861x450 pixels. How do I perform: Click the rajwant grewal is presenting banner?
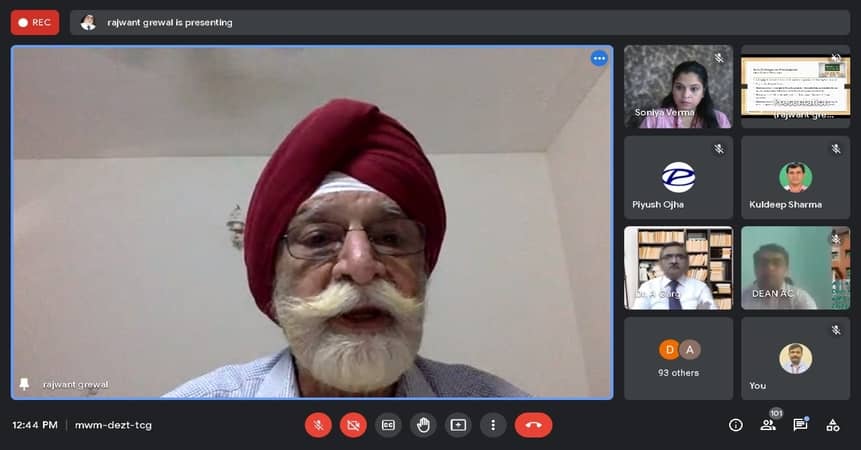[x=170, y=22]
